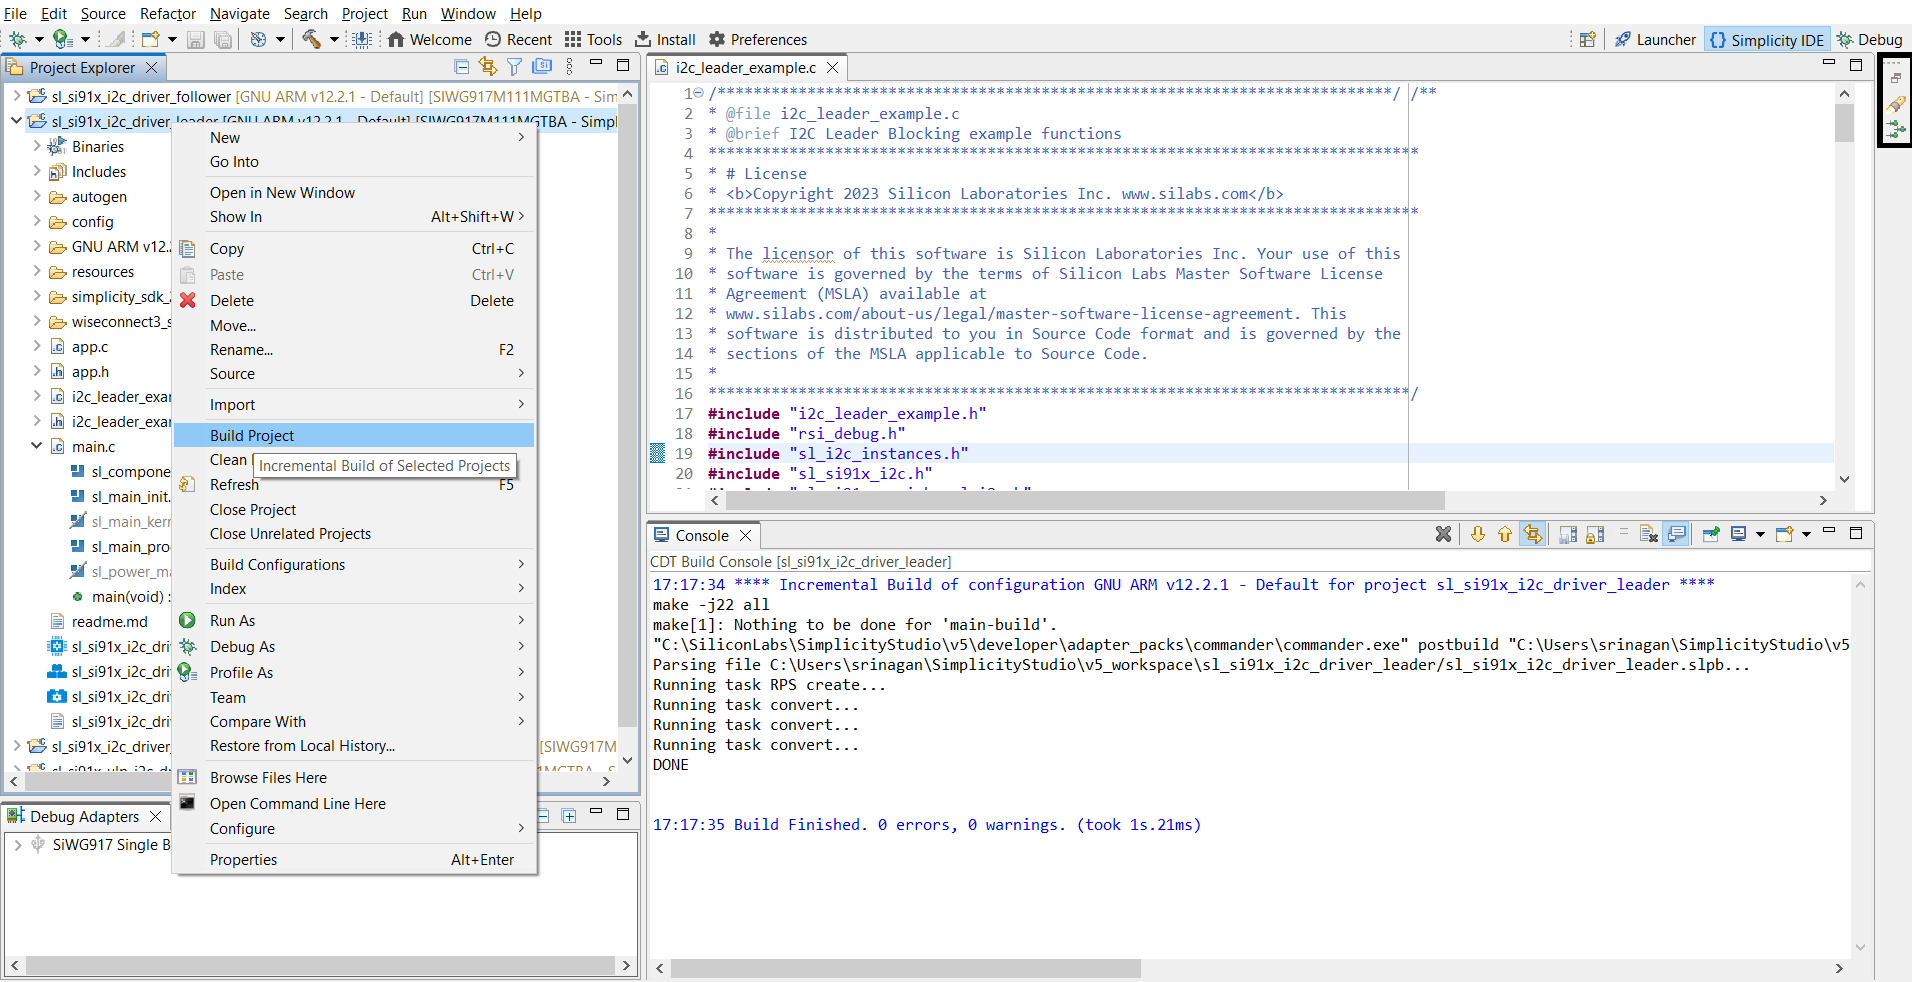1912x982 pixels.
Task: Open the filter icon in Project Explorer
Action: pos(514,67)
